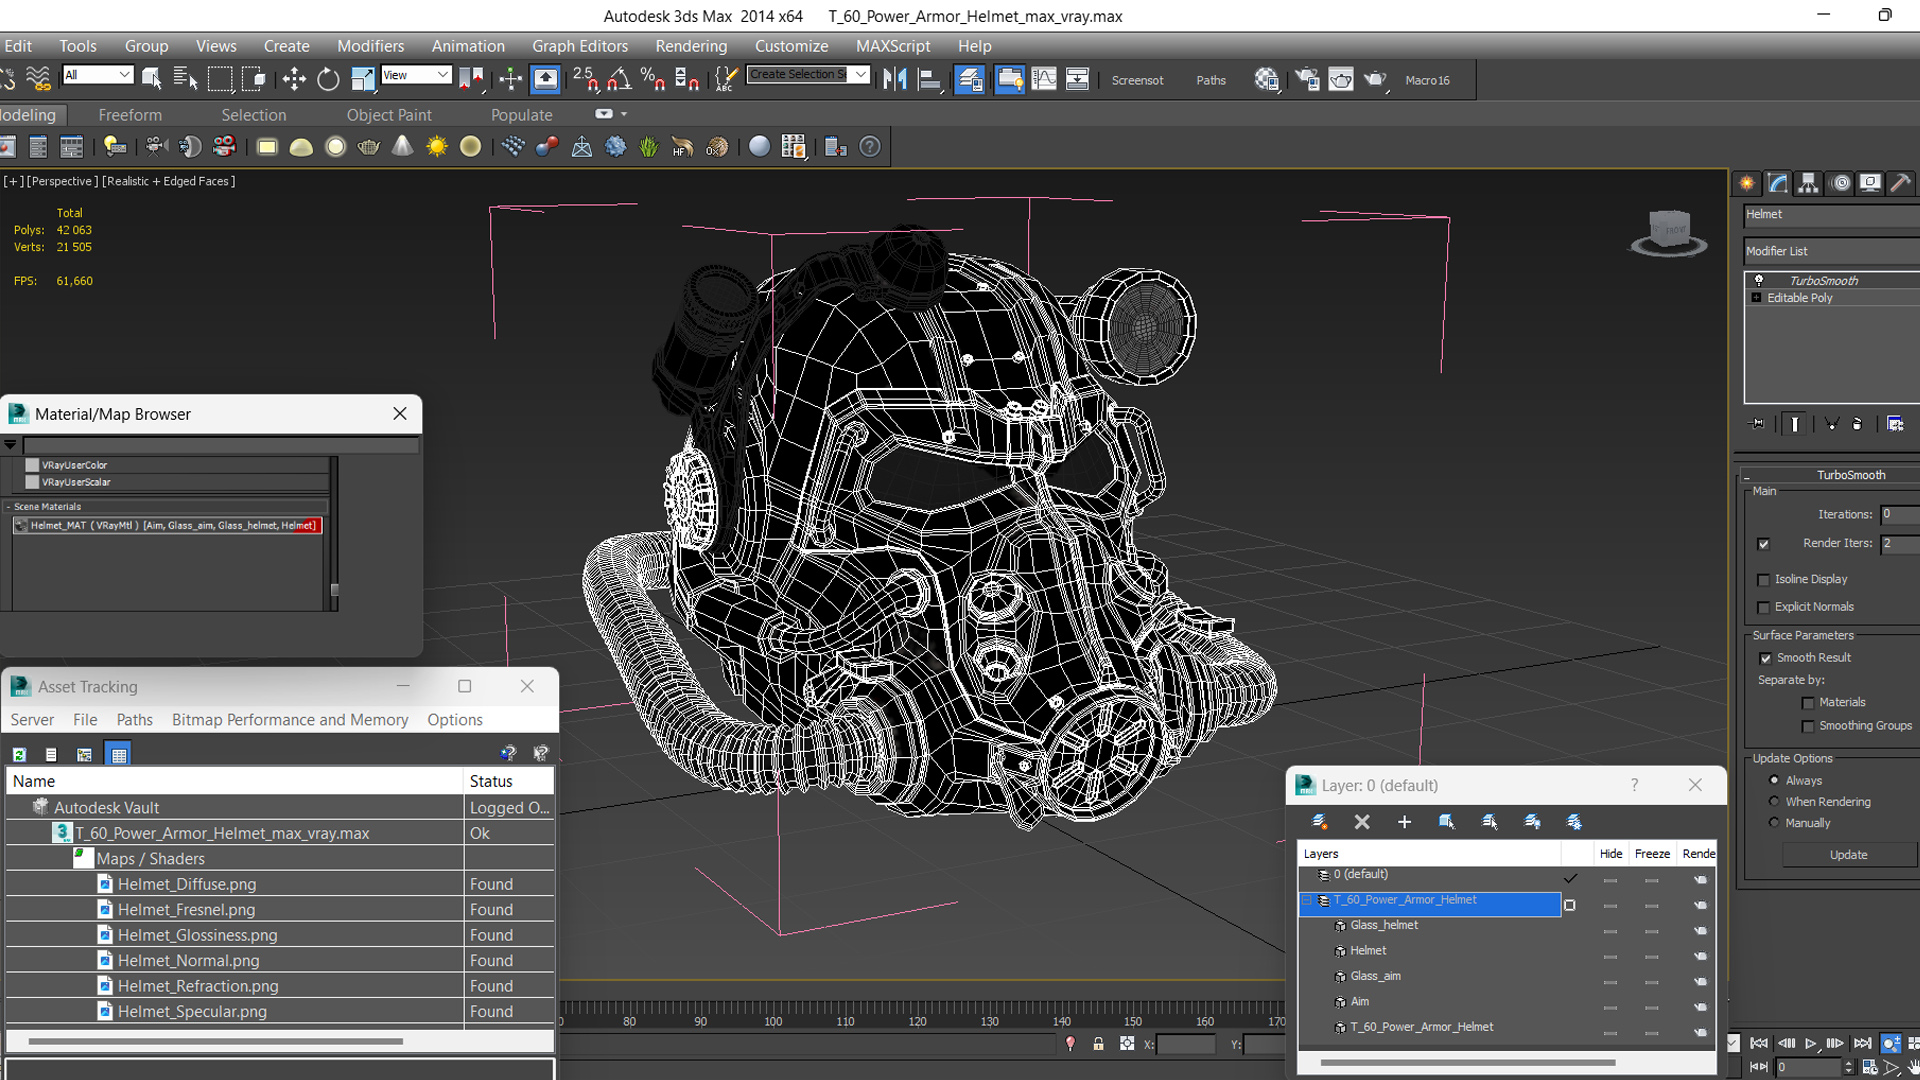Viewport: 1920px width, 1080px height.
Task: Open the Rendering menu
Action: point(691,46)
